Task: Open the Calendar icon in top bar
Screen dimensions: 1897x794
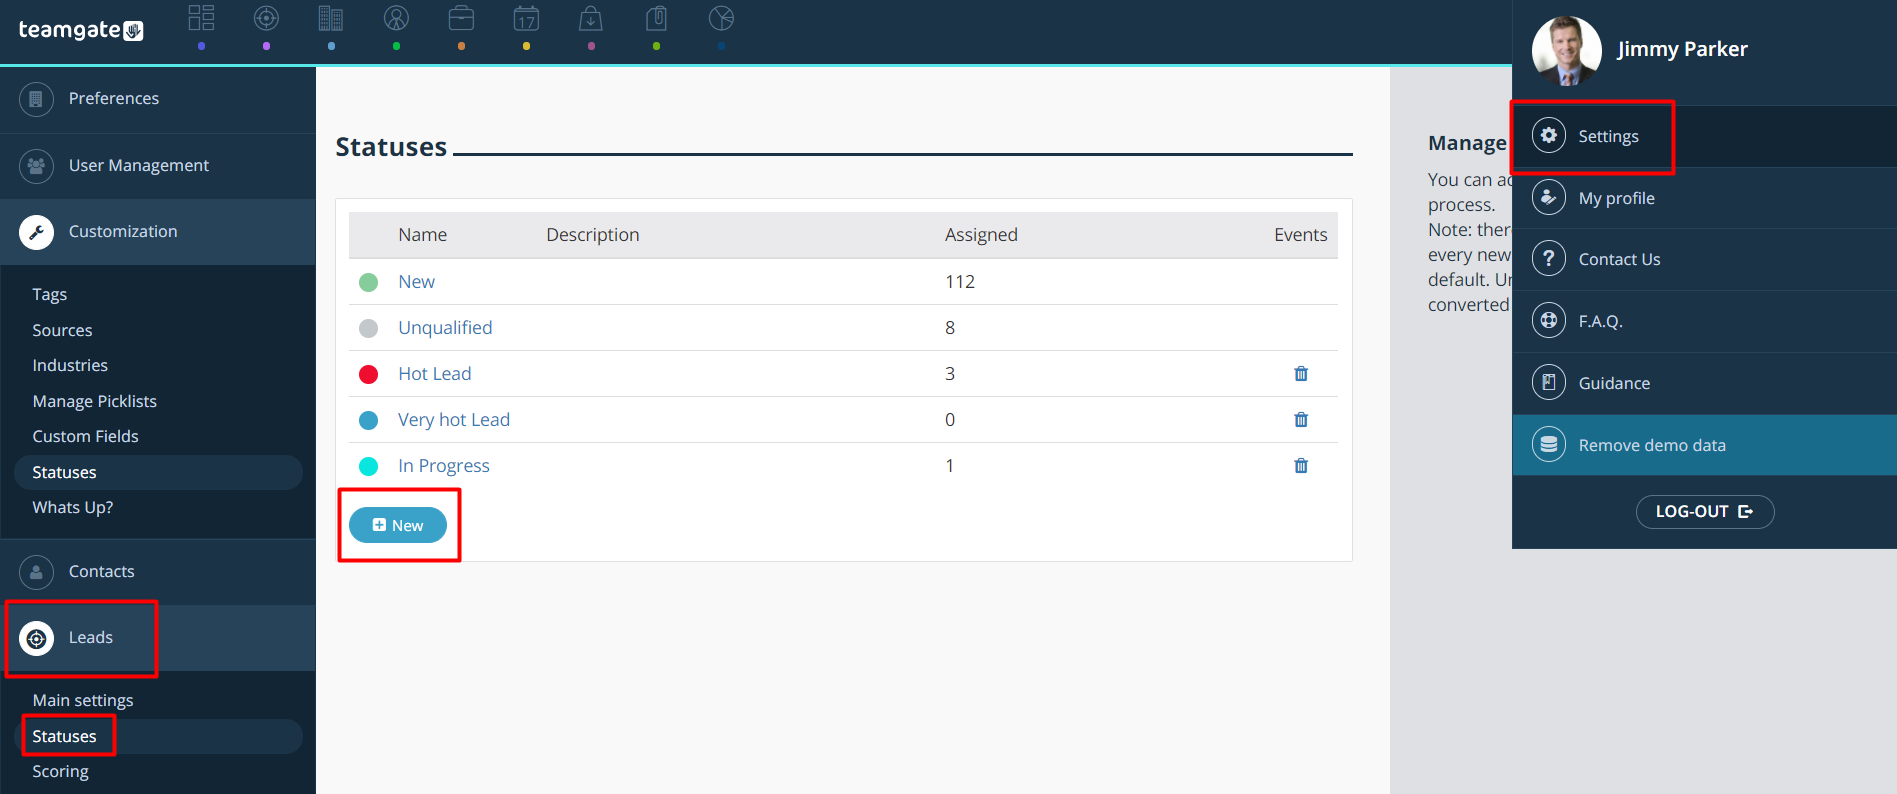Action: 526,18
